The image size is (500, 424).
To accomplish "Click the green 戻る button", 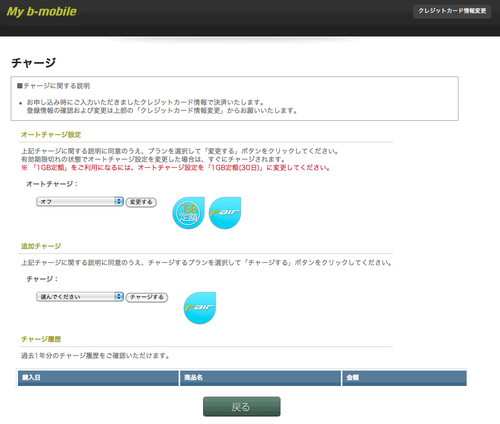I will 242,407.
